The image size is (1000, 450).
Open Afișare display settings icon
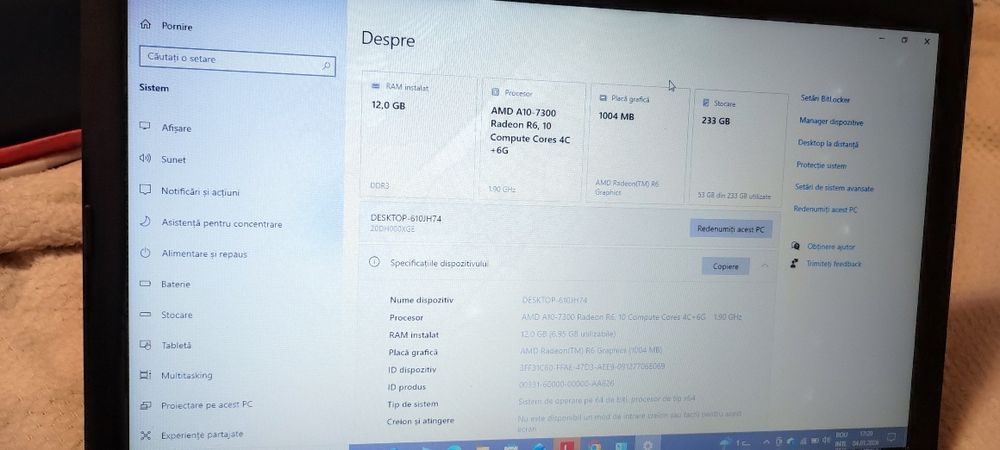pos(145,126)
